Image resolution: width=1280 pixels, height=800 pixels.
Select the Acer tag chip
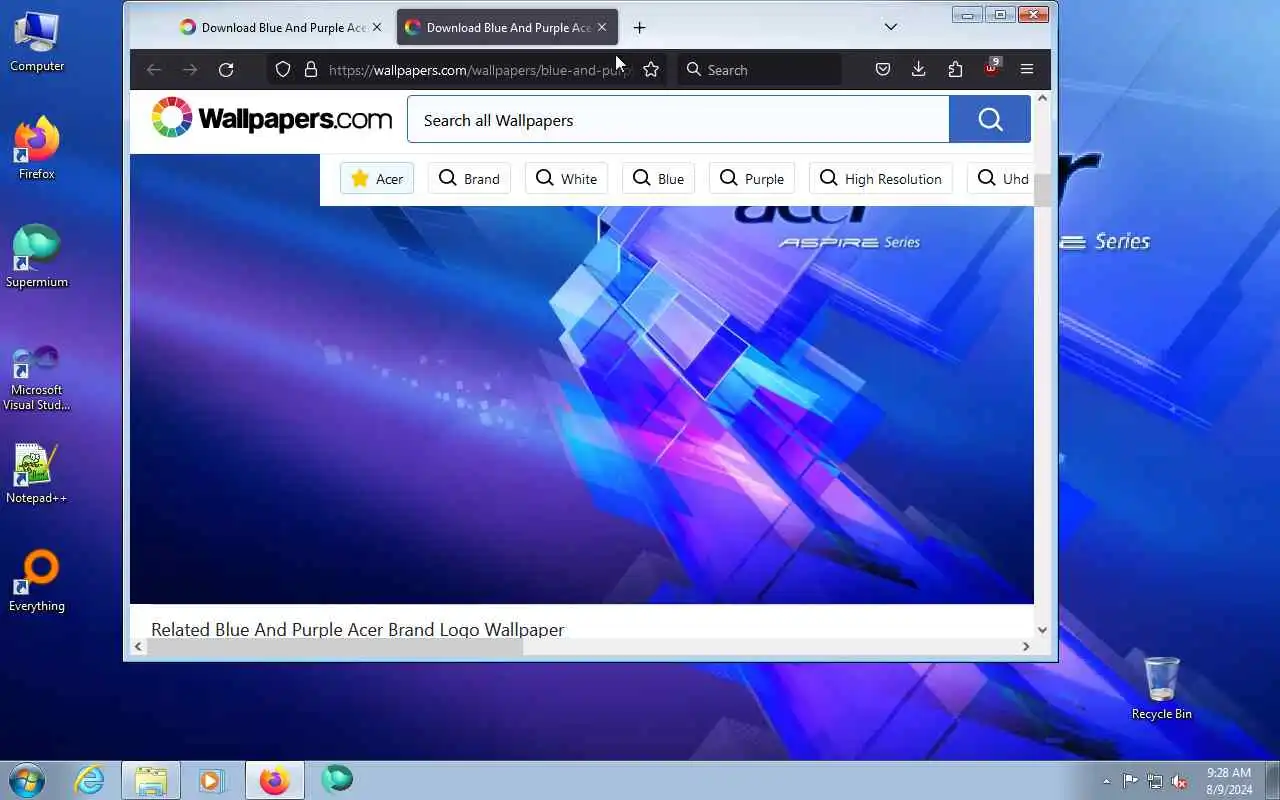click(x=377, y=179)
